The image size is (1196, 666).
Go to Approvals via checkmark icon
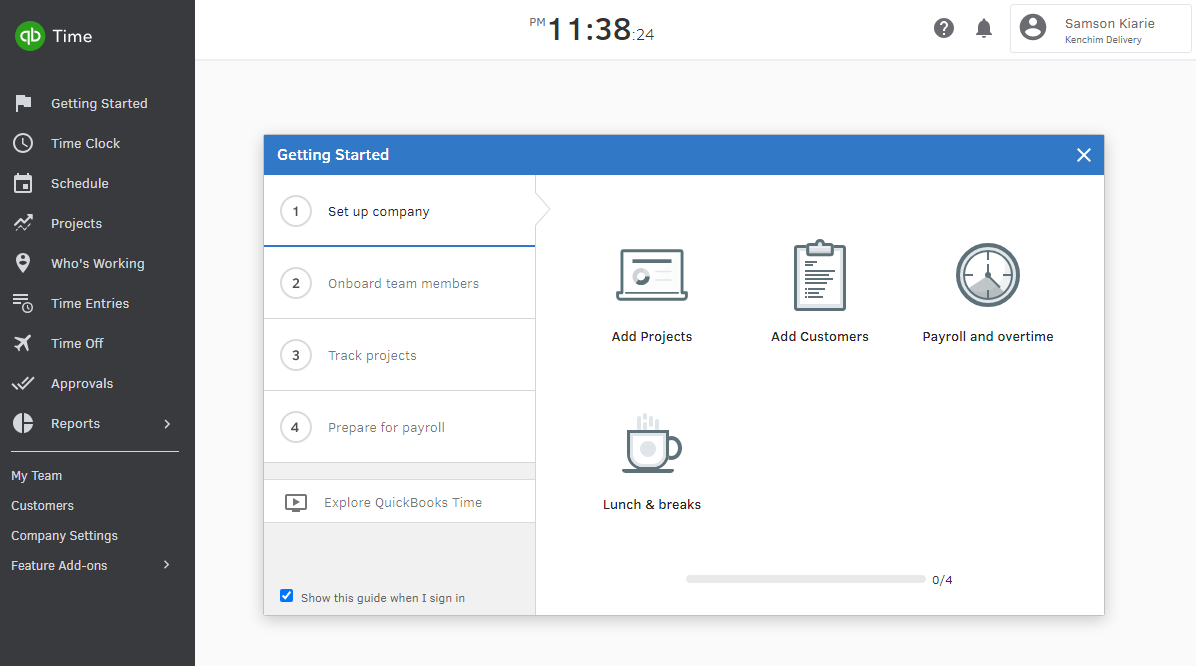point(81,383)
